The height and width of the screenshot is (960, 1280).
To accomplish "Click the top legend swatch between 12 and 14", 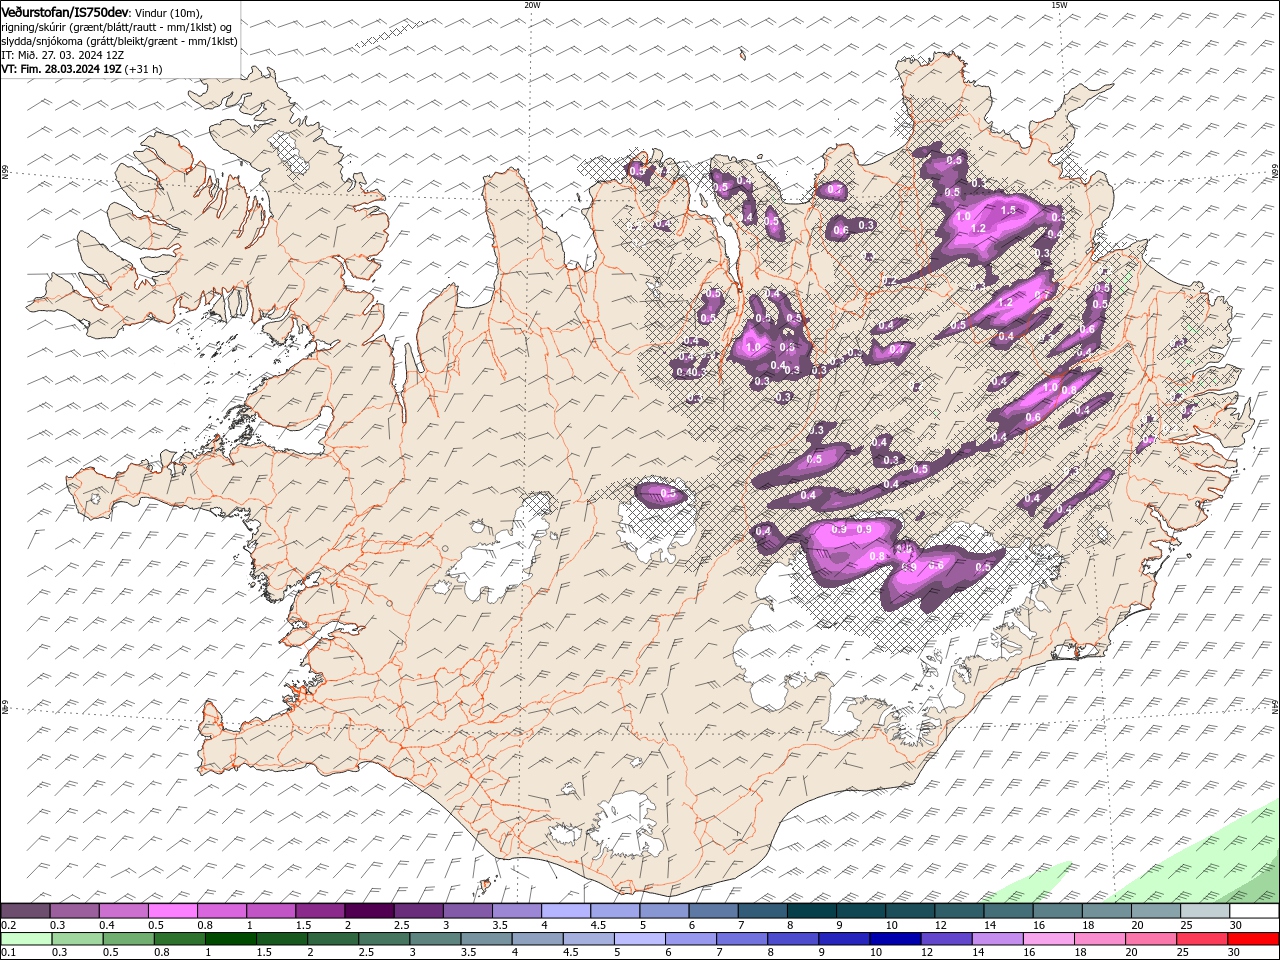I will (x=959, y=911).
